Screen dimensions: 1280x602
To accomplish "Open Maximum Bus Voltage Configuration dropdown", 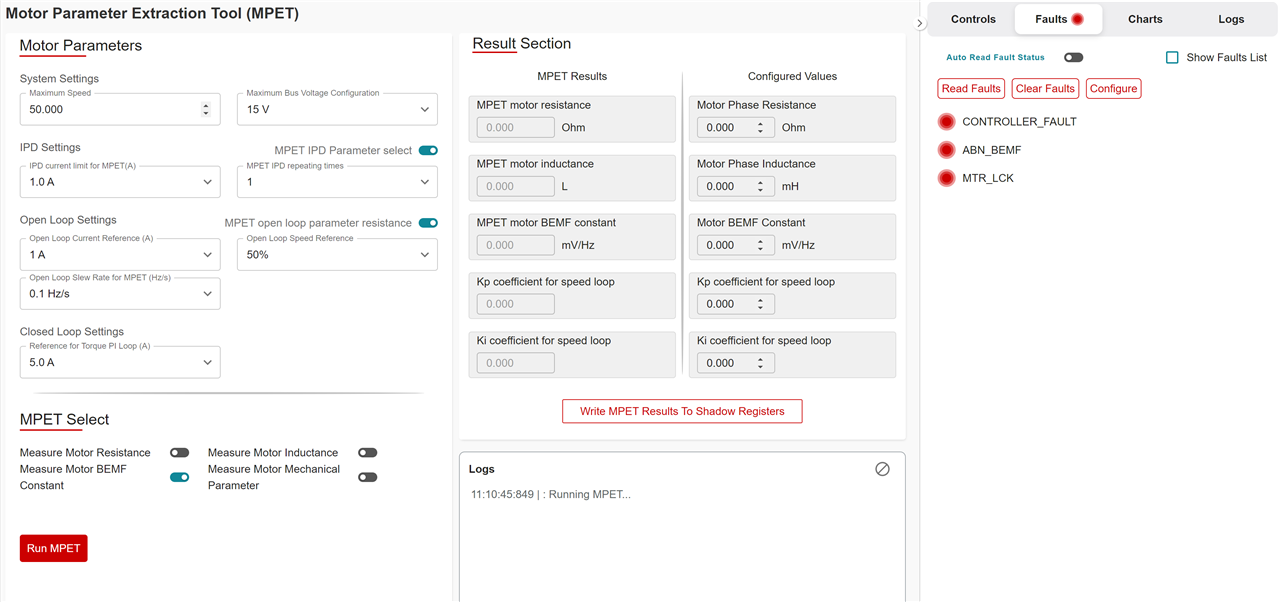I will pyautogui.click(x=337, y=110).
